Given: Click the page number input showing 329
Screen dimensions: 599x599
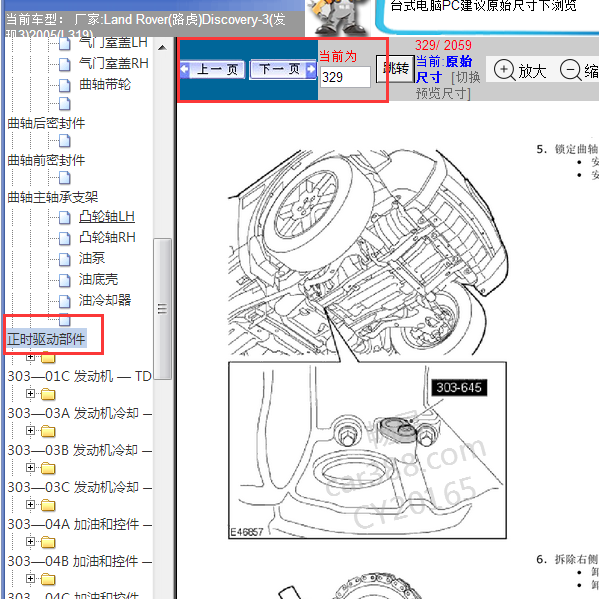Looking at the screenshot, I should point(345,77).
